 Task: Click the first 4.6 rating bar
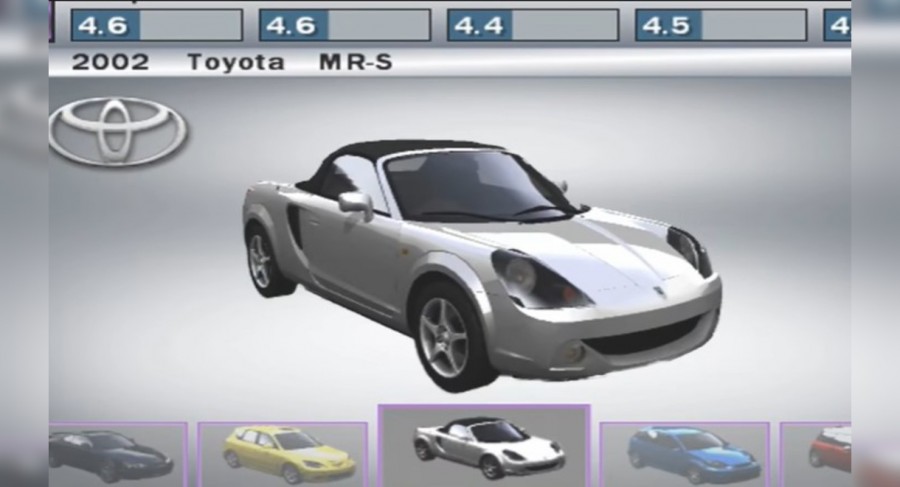pos(157,25)
